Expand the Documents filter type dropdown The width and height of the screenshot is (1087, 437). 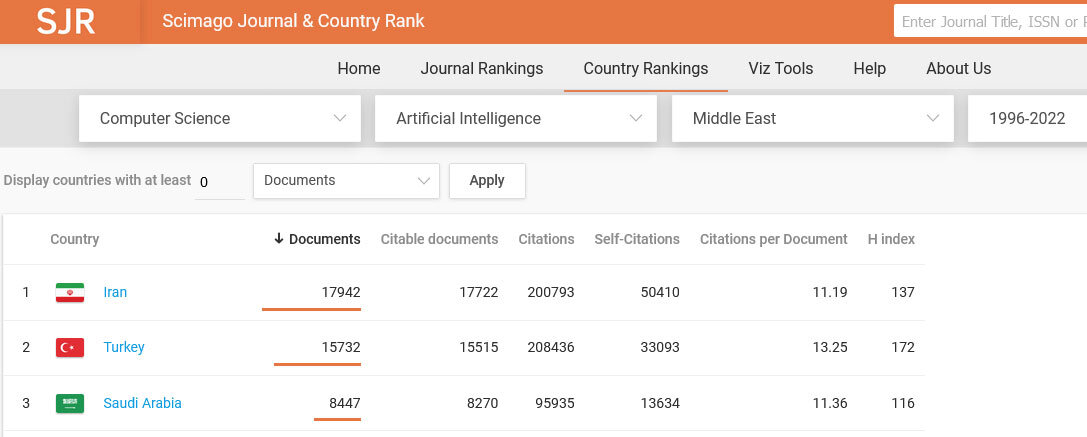point(346,181)
